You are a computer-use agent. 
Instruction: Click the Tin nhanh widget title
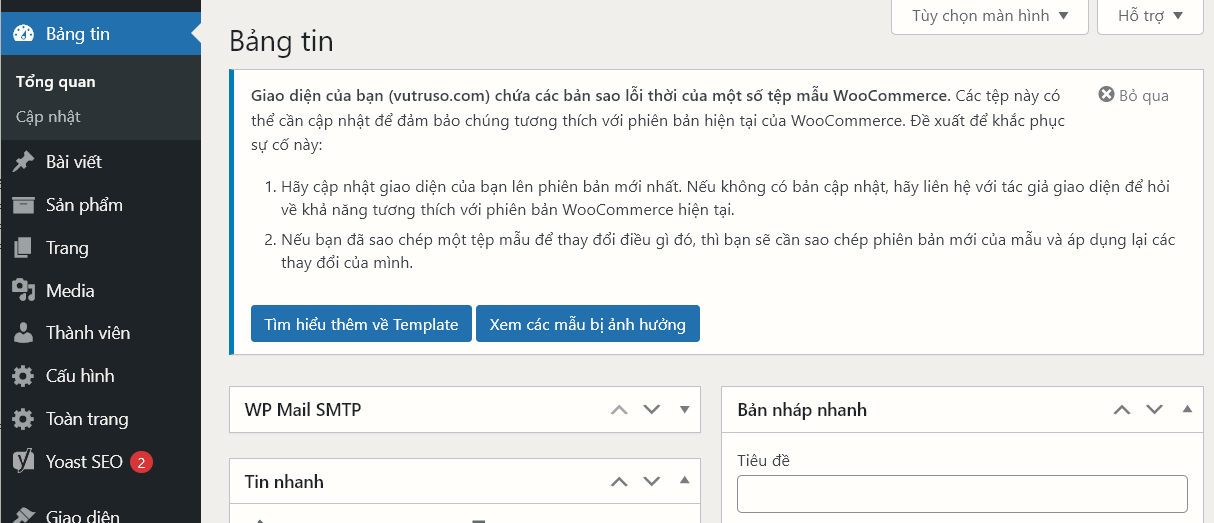284,481
